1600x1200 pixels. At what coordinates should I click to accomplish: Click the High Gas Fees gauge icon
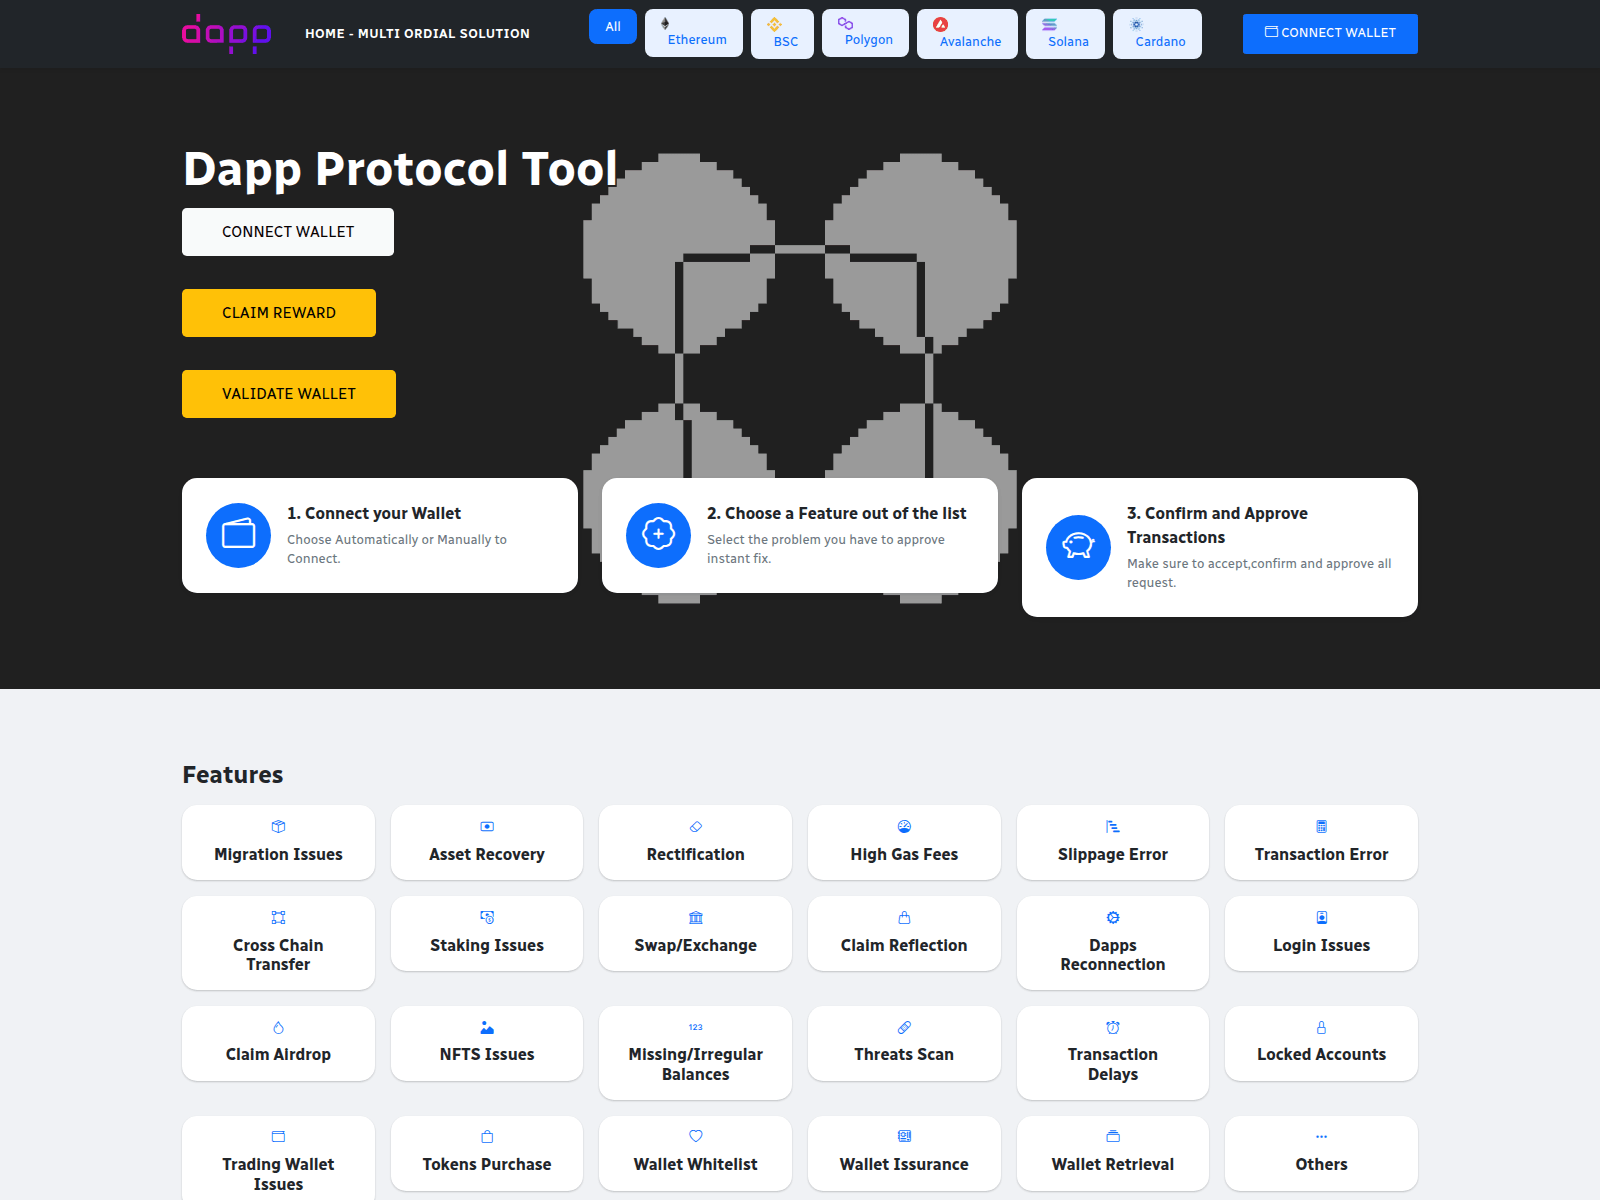point(904,827)
